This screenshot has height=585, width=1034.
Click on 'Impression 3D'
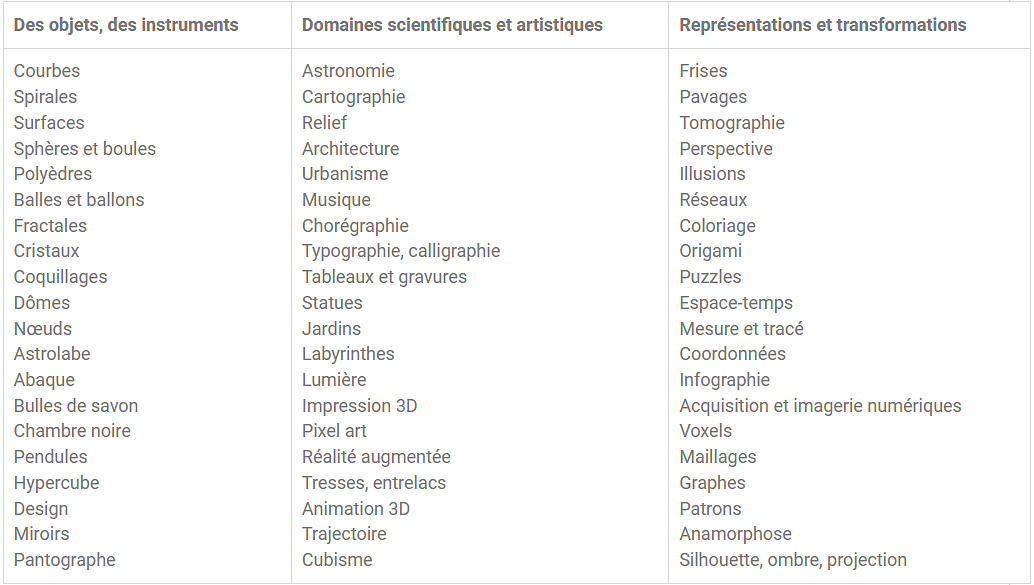360,406
